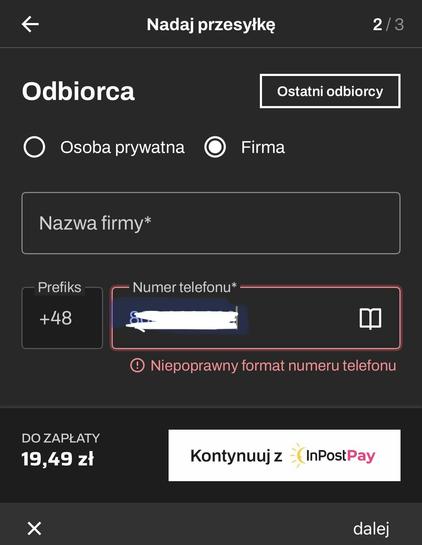Click the Firma label text
Screen dimensions: 422x545
tap(263, 147)
